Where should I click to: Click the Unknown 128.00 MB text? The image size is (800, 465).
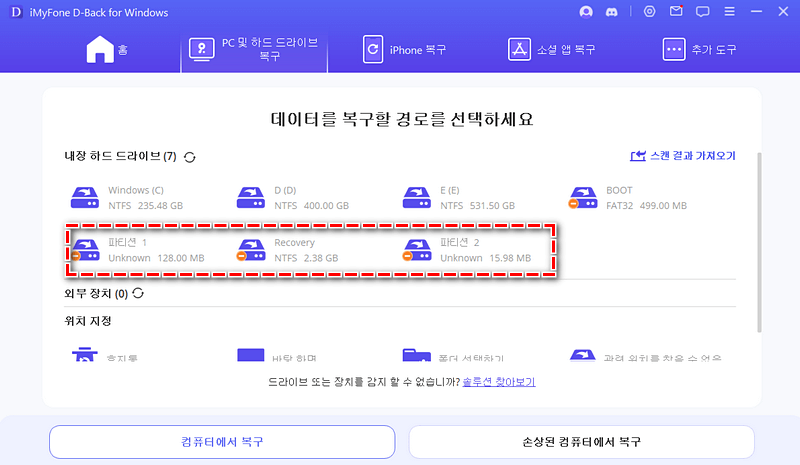(156, 258)
